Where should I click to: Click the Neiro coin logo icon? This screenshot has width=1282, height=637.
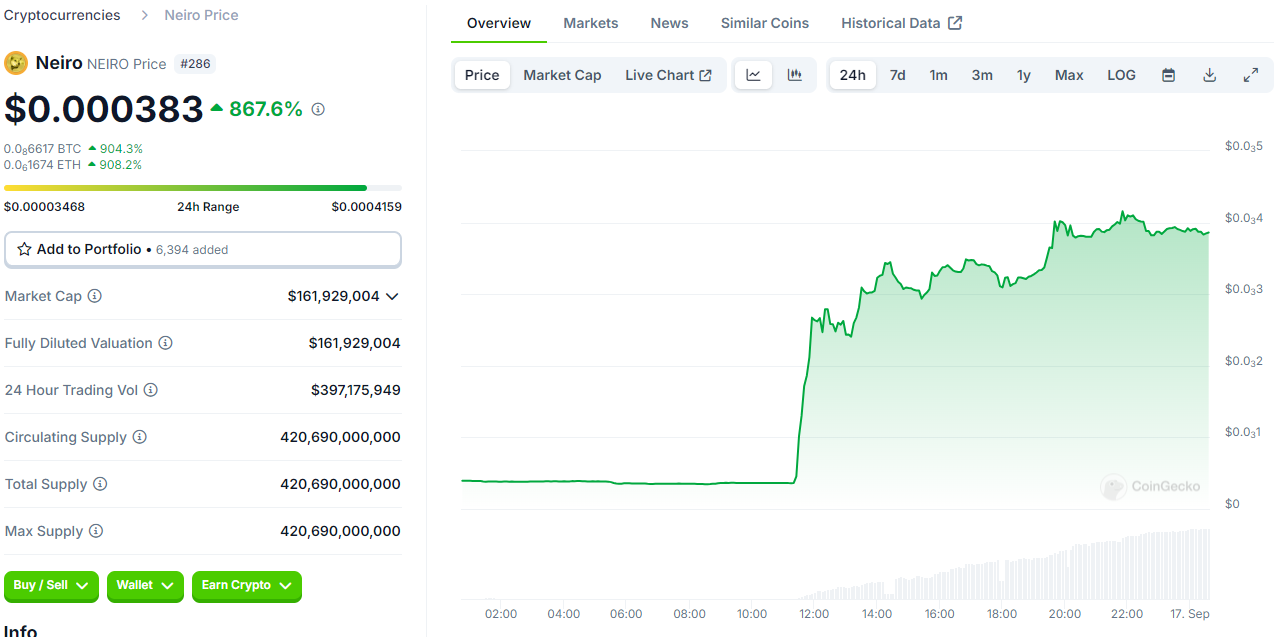pos(16,63)
